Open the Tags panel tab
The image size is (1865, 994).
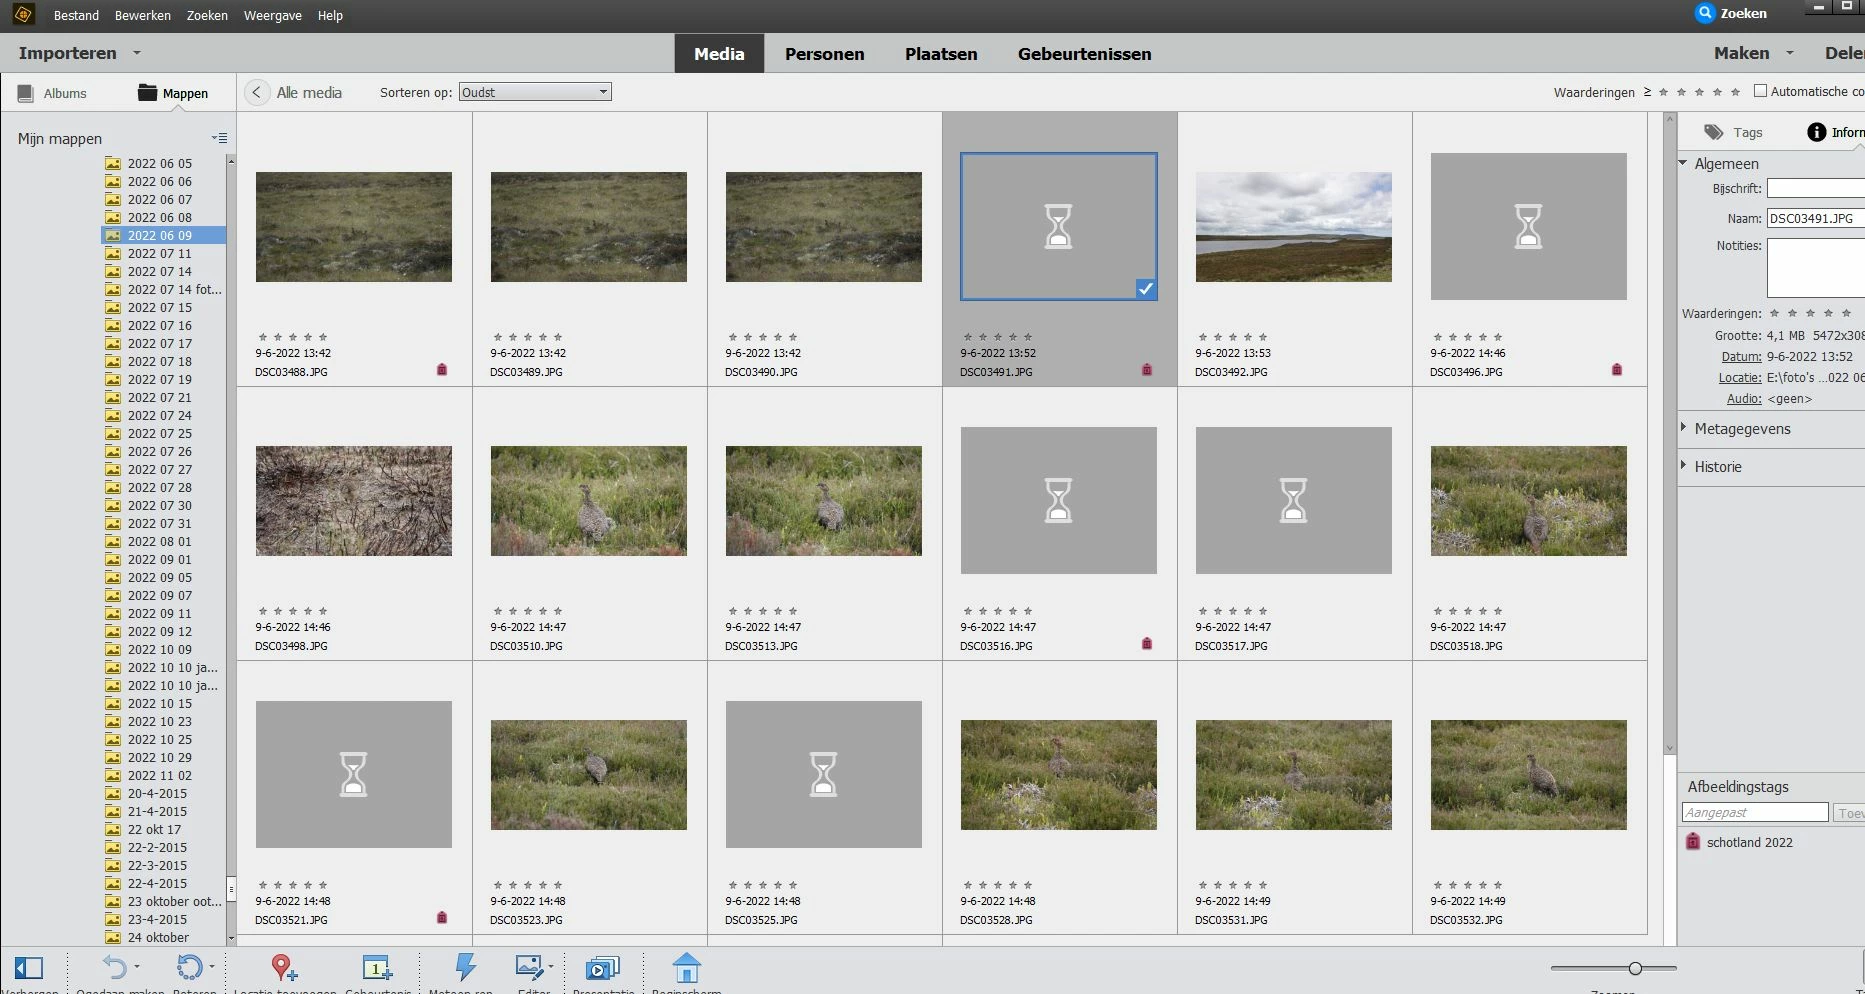(x=1733, y=132)
